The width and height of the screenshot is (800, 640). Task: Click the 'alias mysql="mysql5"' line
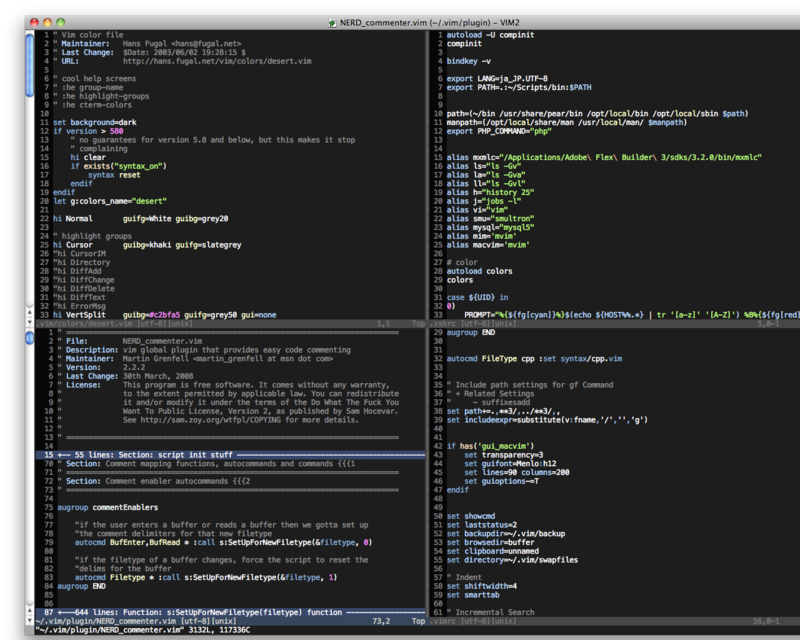pos(490,227)
